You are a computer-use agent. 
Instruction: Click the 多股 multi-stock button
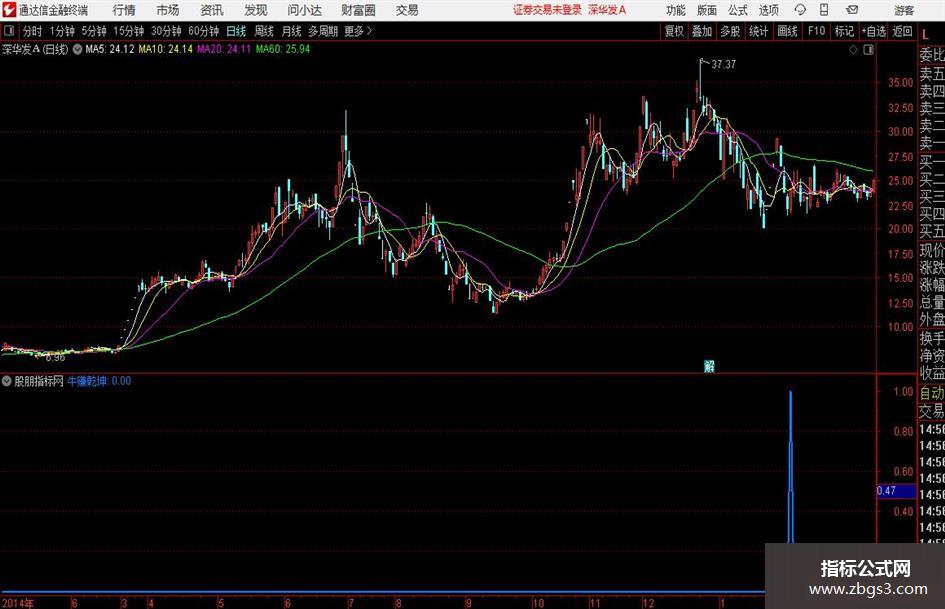tap(730, 31)
